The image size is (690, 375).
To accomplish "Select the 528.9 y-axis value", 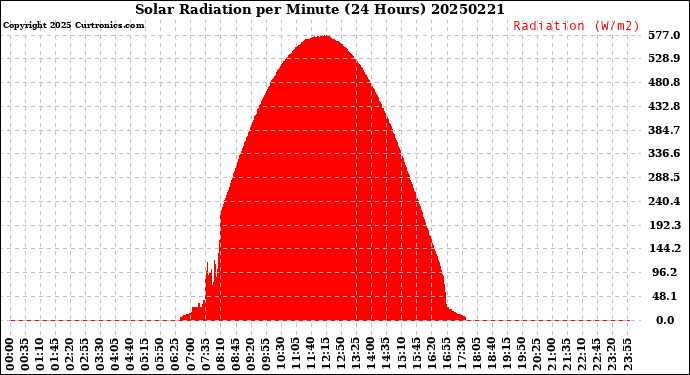I will 664,59.
